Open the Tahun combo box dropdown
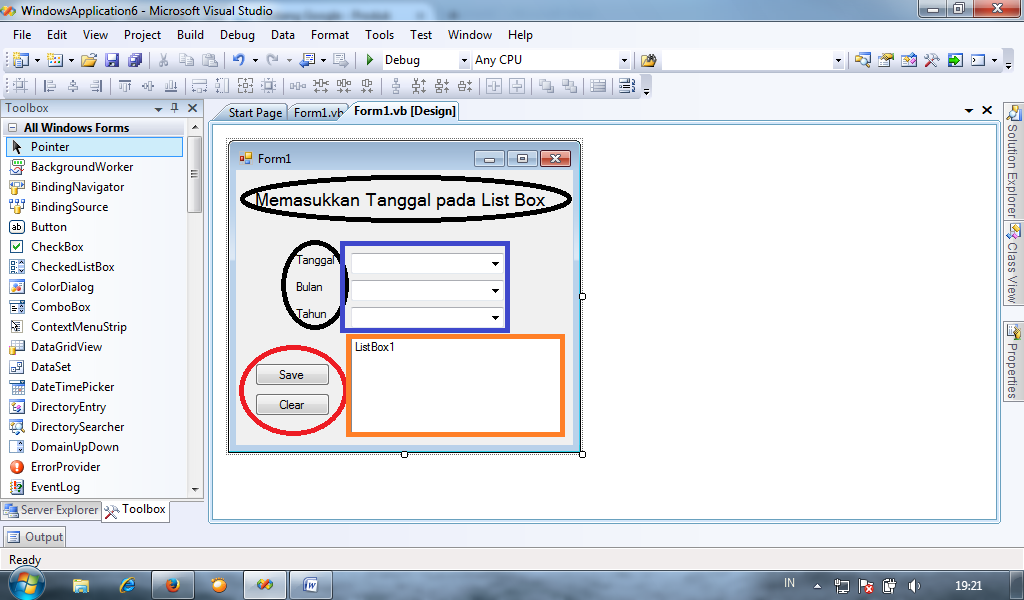Viewport: 1024px width, 600px height. coord(495,317)
